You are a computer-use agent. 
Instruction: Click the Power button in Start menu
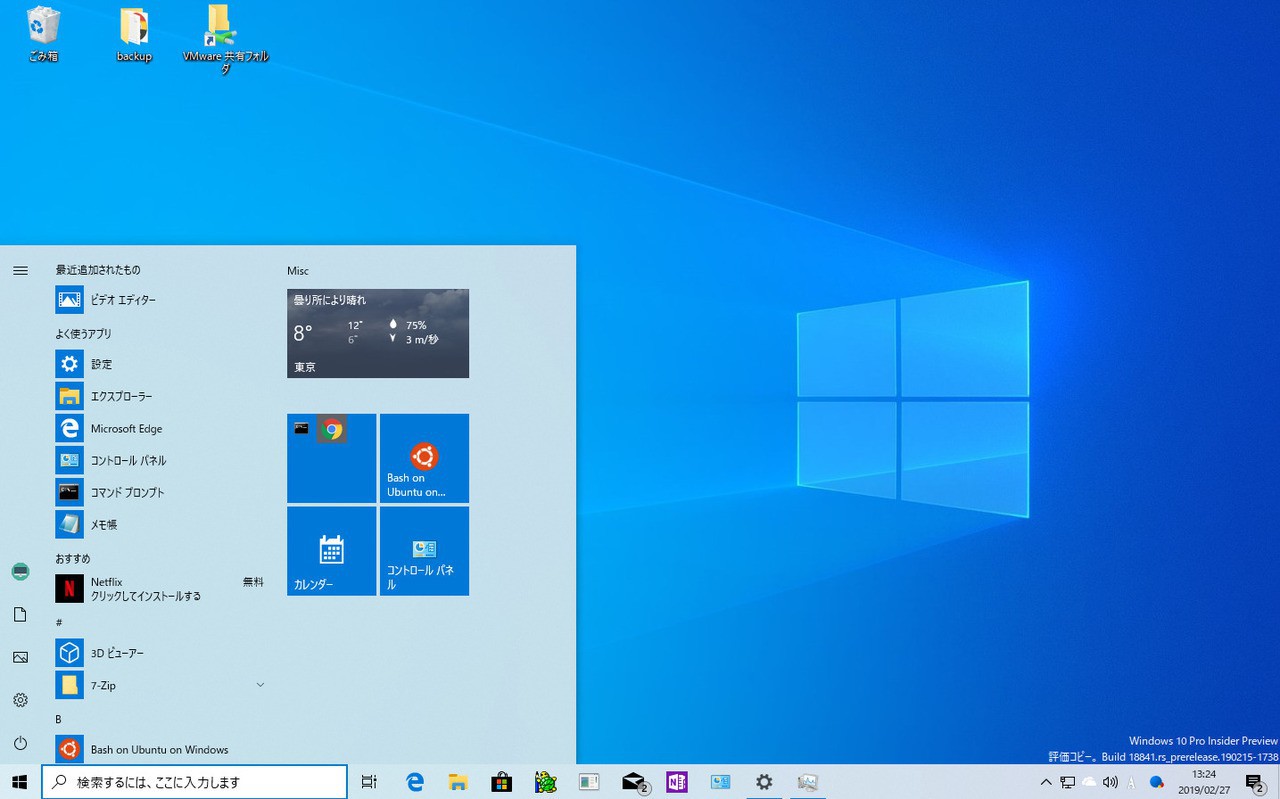click(20, 743)
